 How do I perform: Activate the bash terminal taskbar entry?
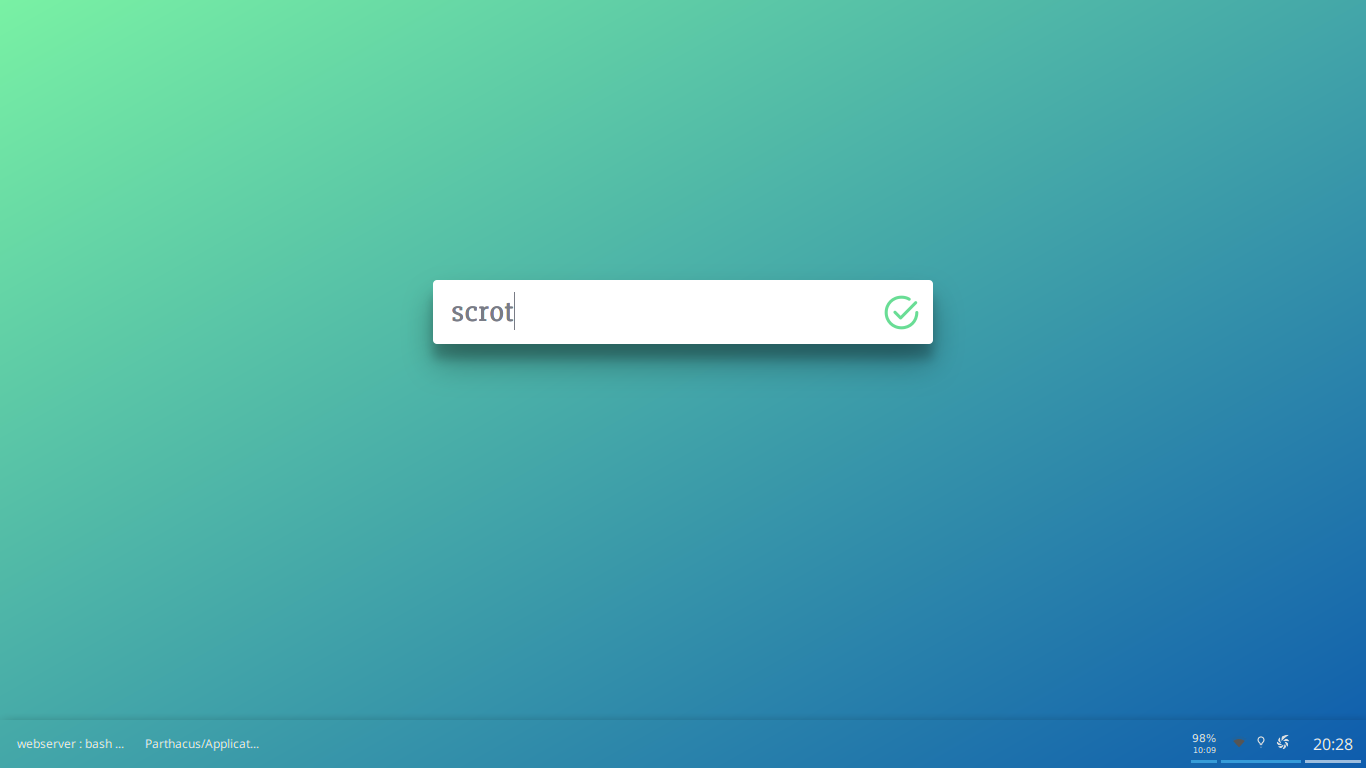click(71, 744)
